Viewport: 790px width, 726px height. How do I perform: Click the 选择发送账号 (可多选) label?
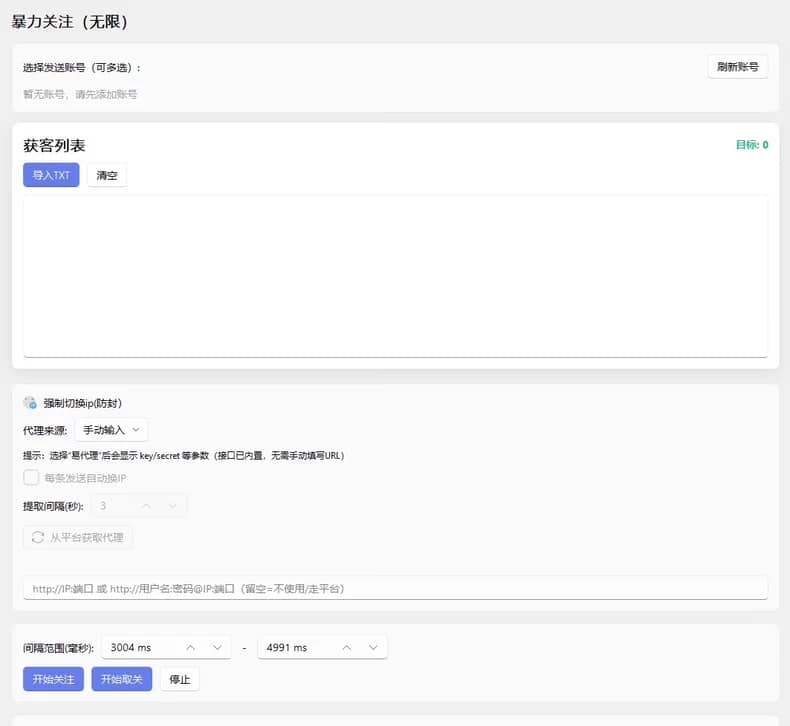coord(82,68)
